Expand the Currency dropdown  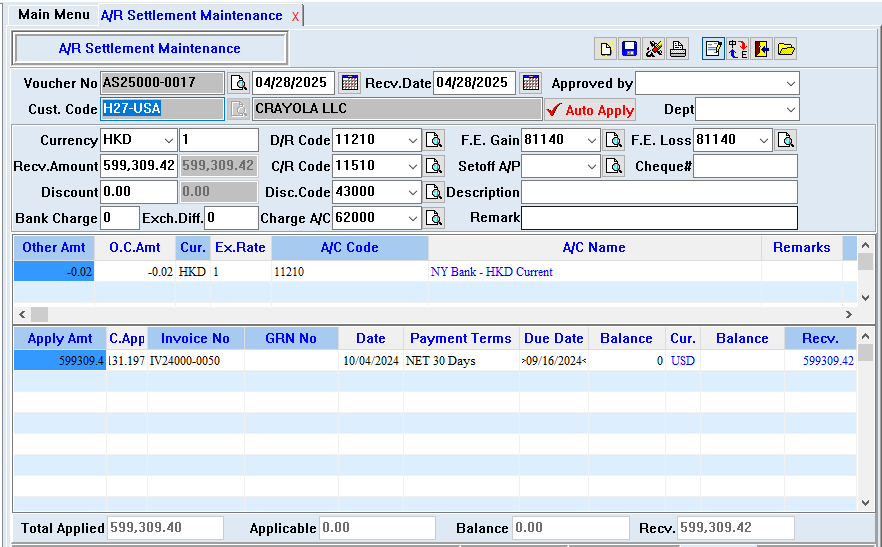pyautogui.click(x=167, y=140)
